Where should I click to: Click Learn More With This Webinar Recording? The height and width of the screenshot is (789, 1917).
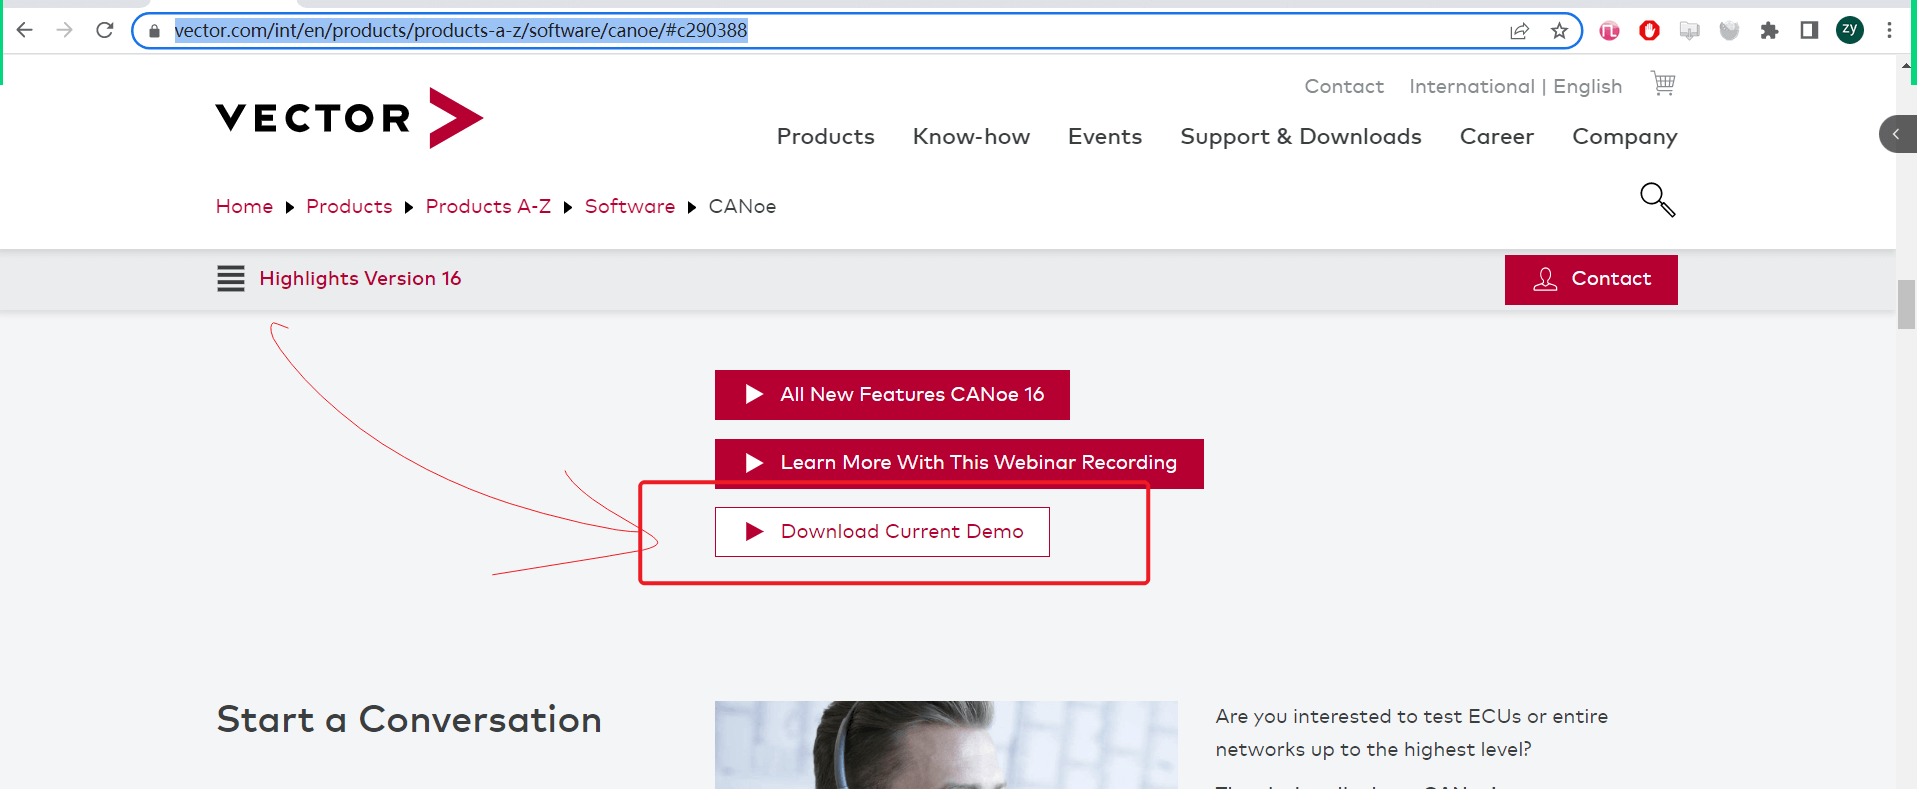coord(959,463)
